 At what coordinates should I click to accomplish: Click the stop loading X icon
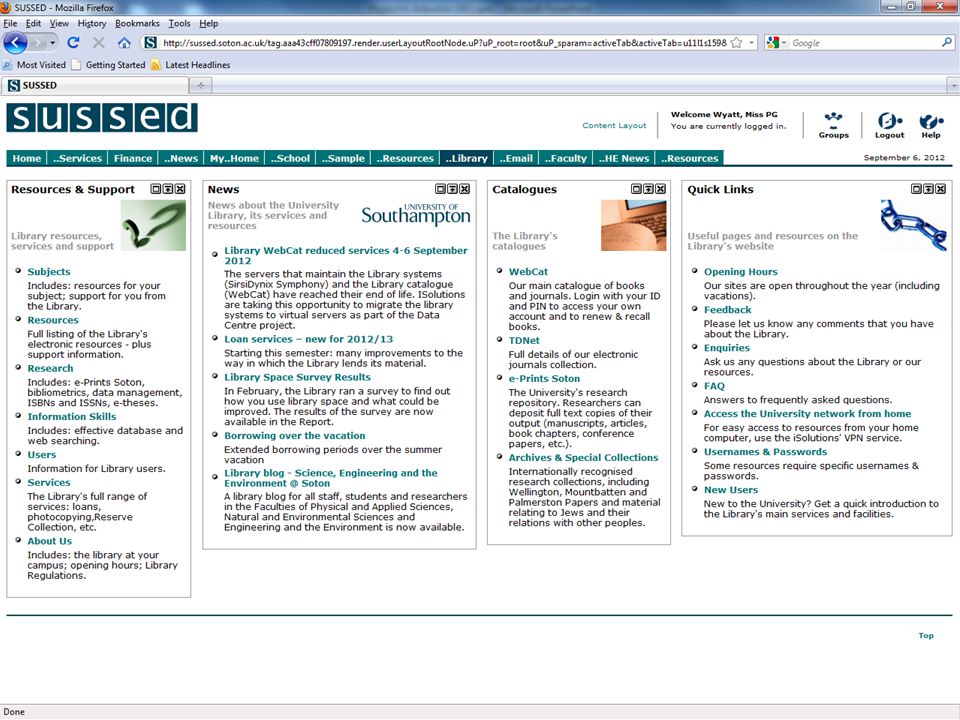point(99,43)
